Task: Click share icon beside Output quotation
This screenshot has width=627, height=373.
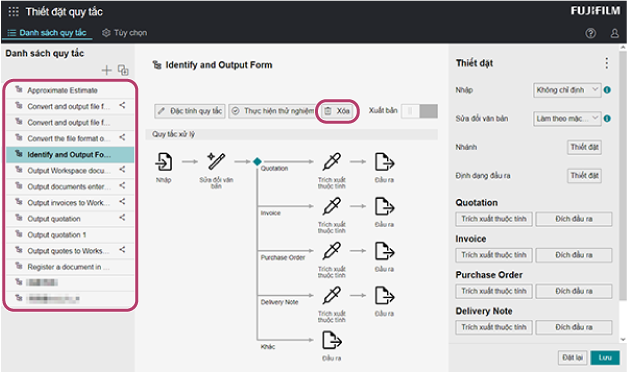Action: (122, 218)
